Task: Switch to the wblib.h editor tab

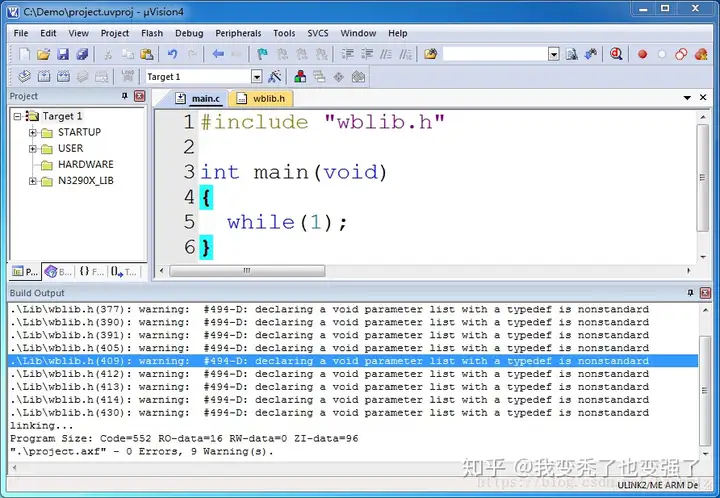Action: pos(261,98)
